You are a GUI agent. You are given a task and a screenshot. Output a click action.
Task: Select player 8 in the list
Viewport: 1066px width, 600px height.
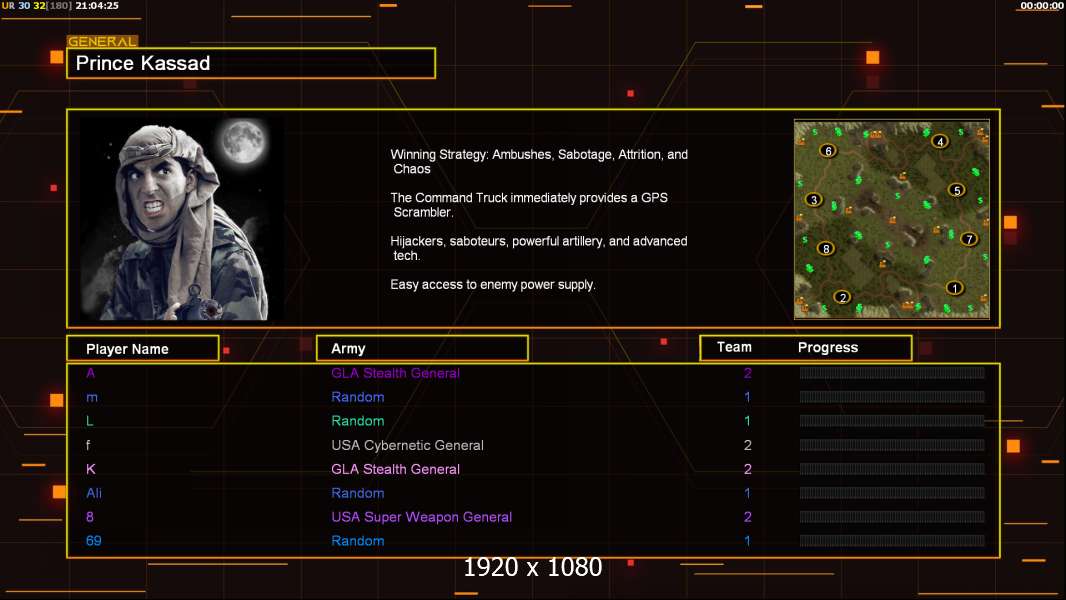click(90, 517)
